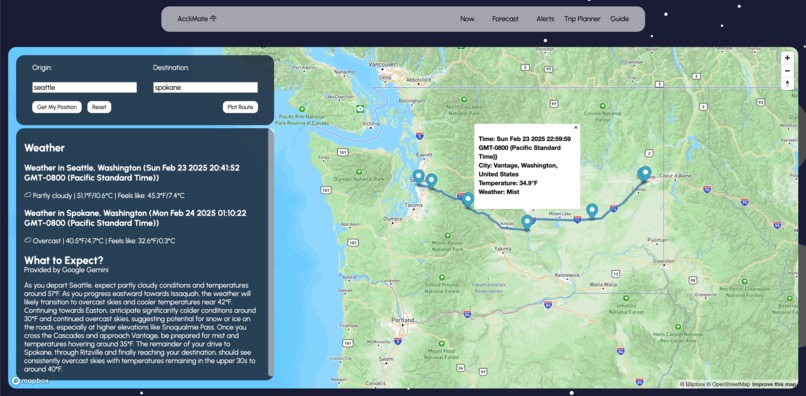Screen dimensions: 806x396
Task: Click the Walla Walla label on map
Action: [603, 284]
